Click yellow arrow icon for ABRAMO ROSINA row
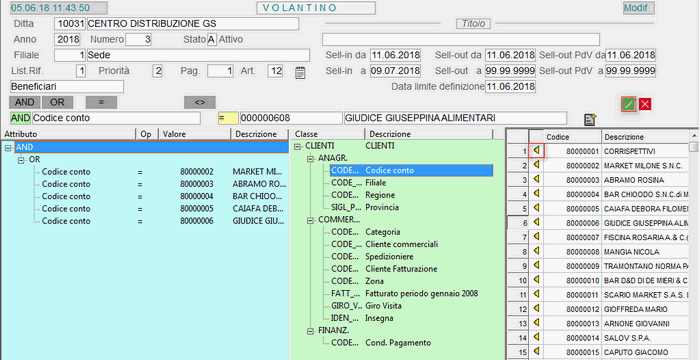Viewport: 700px width, 360px height. [x=536, y=180]
